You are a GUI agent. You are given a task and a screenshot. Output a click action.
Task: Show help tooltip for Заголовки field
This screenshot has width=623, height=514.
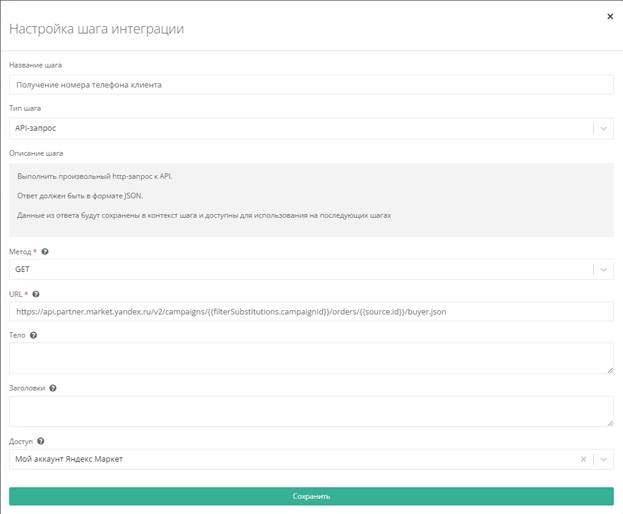53,388
